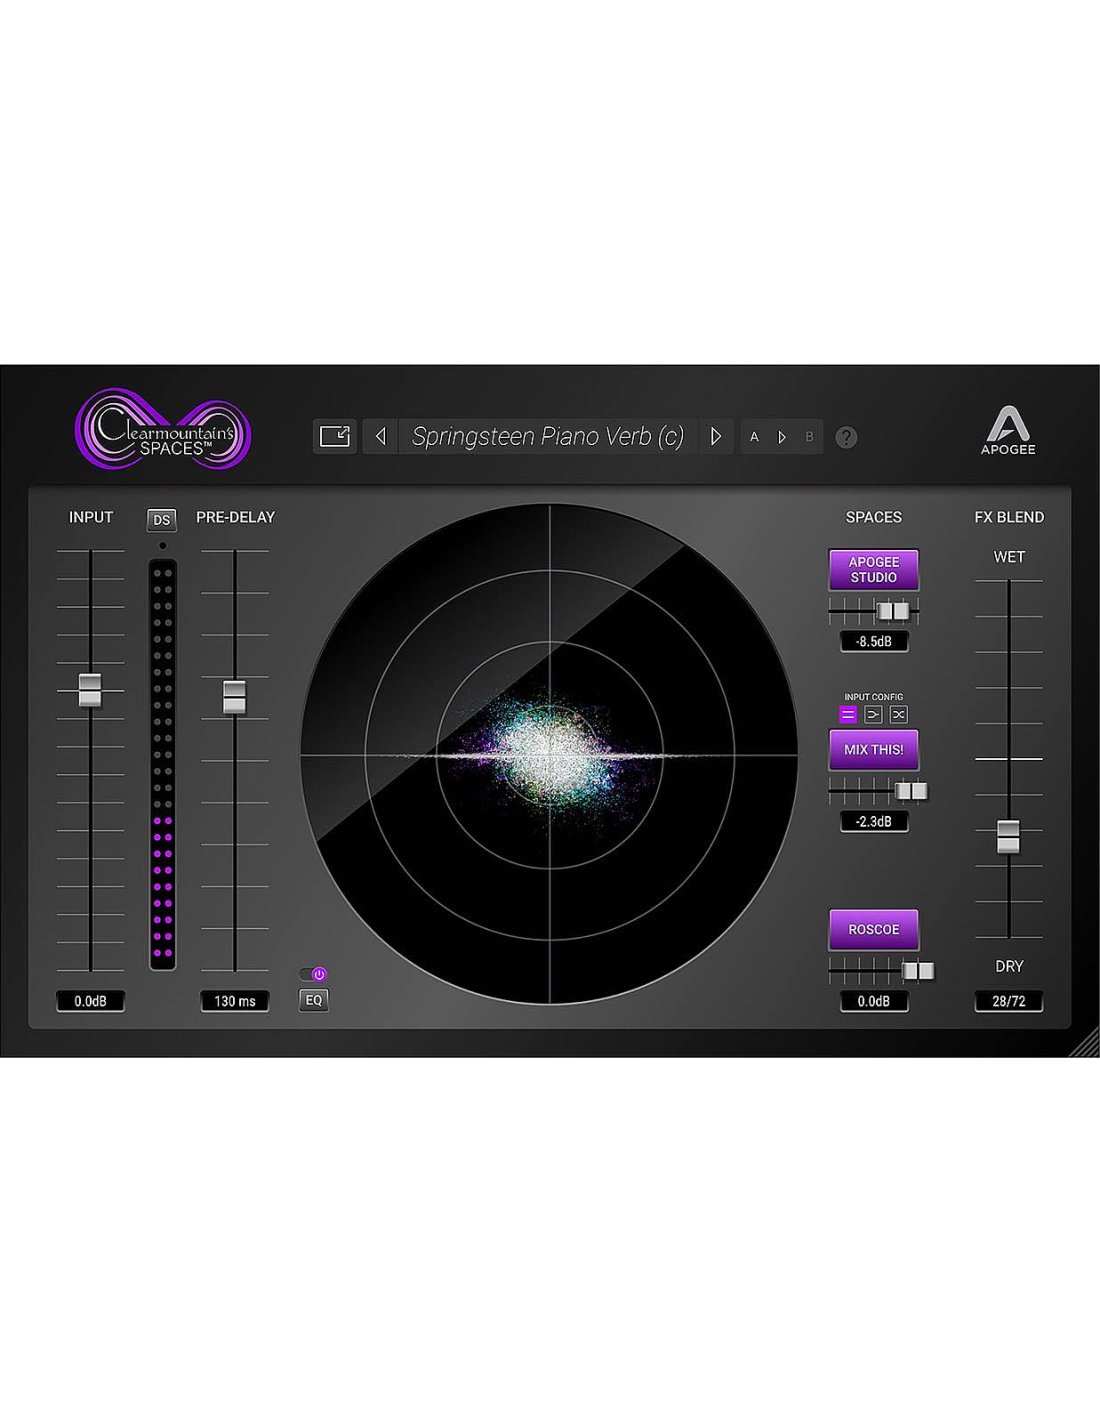This screenshot has height=1422, width=1100.
Task: Toggle the Mix This! space
Action: [874, 750]
